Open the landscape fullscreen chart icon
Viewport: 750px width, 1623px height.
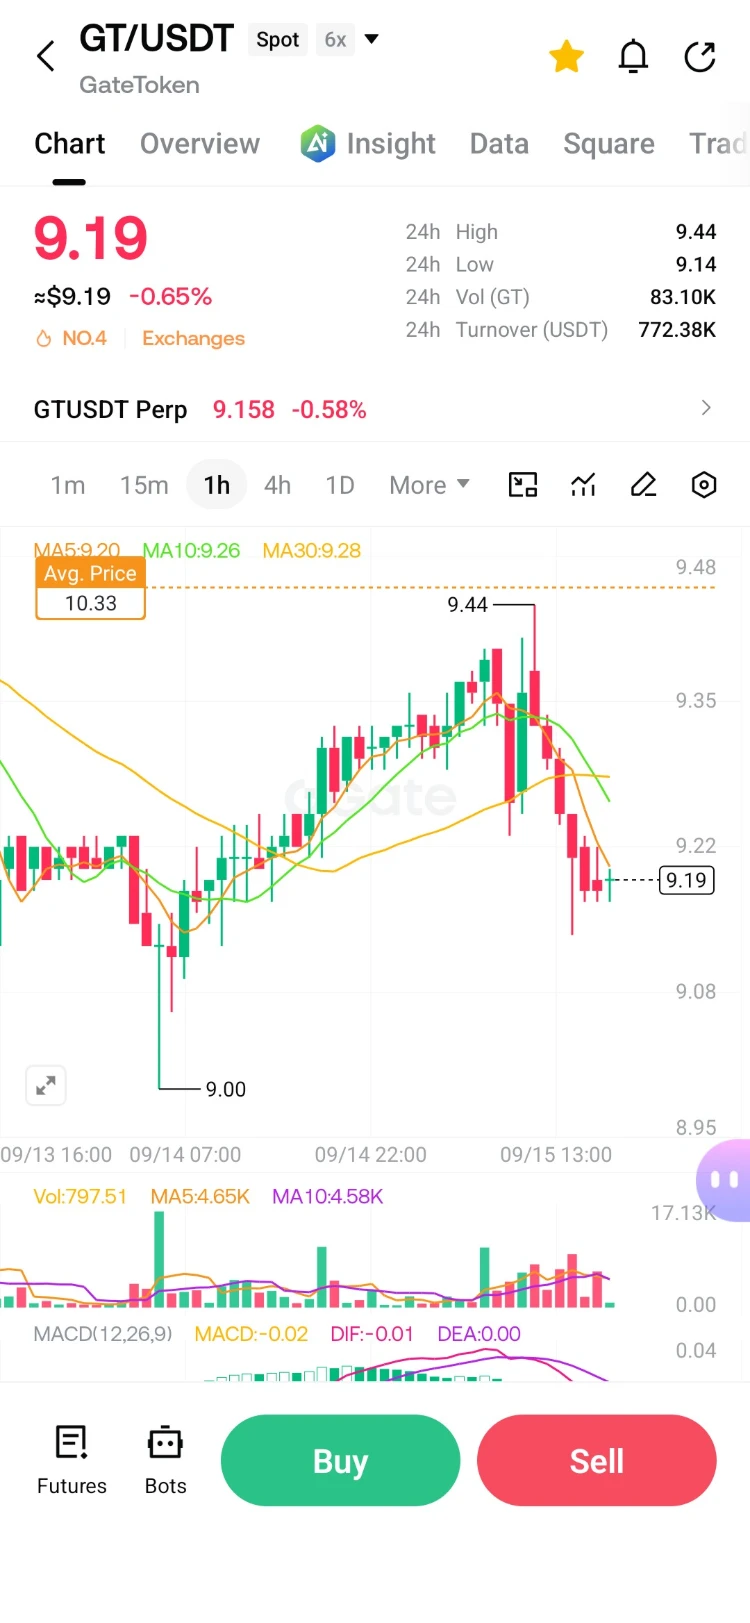[523, 485]
